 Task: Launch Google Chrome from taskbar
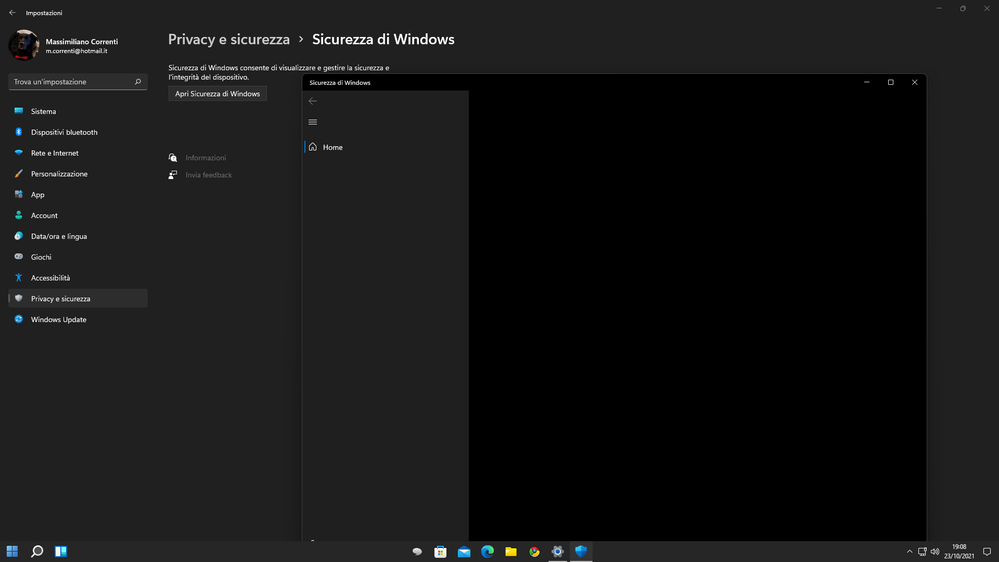coord(534,551)
